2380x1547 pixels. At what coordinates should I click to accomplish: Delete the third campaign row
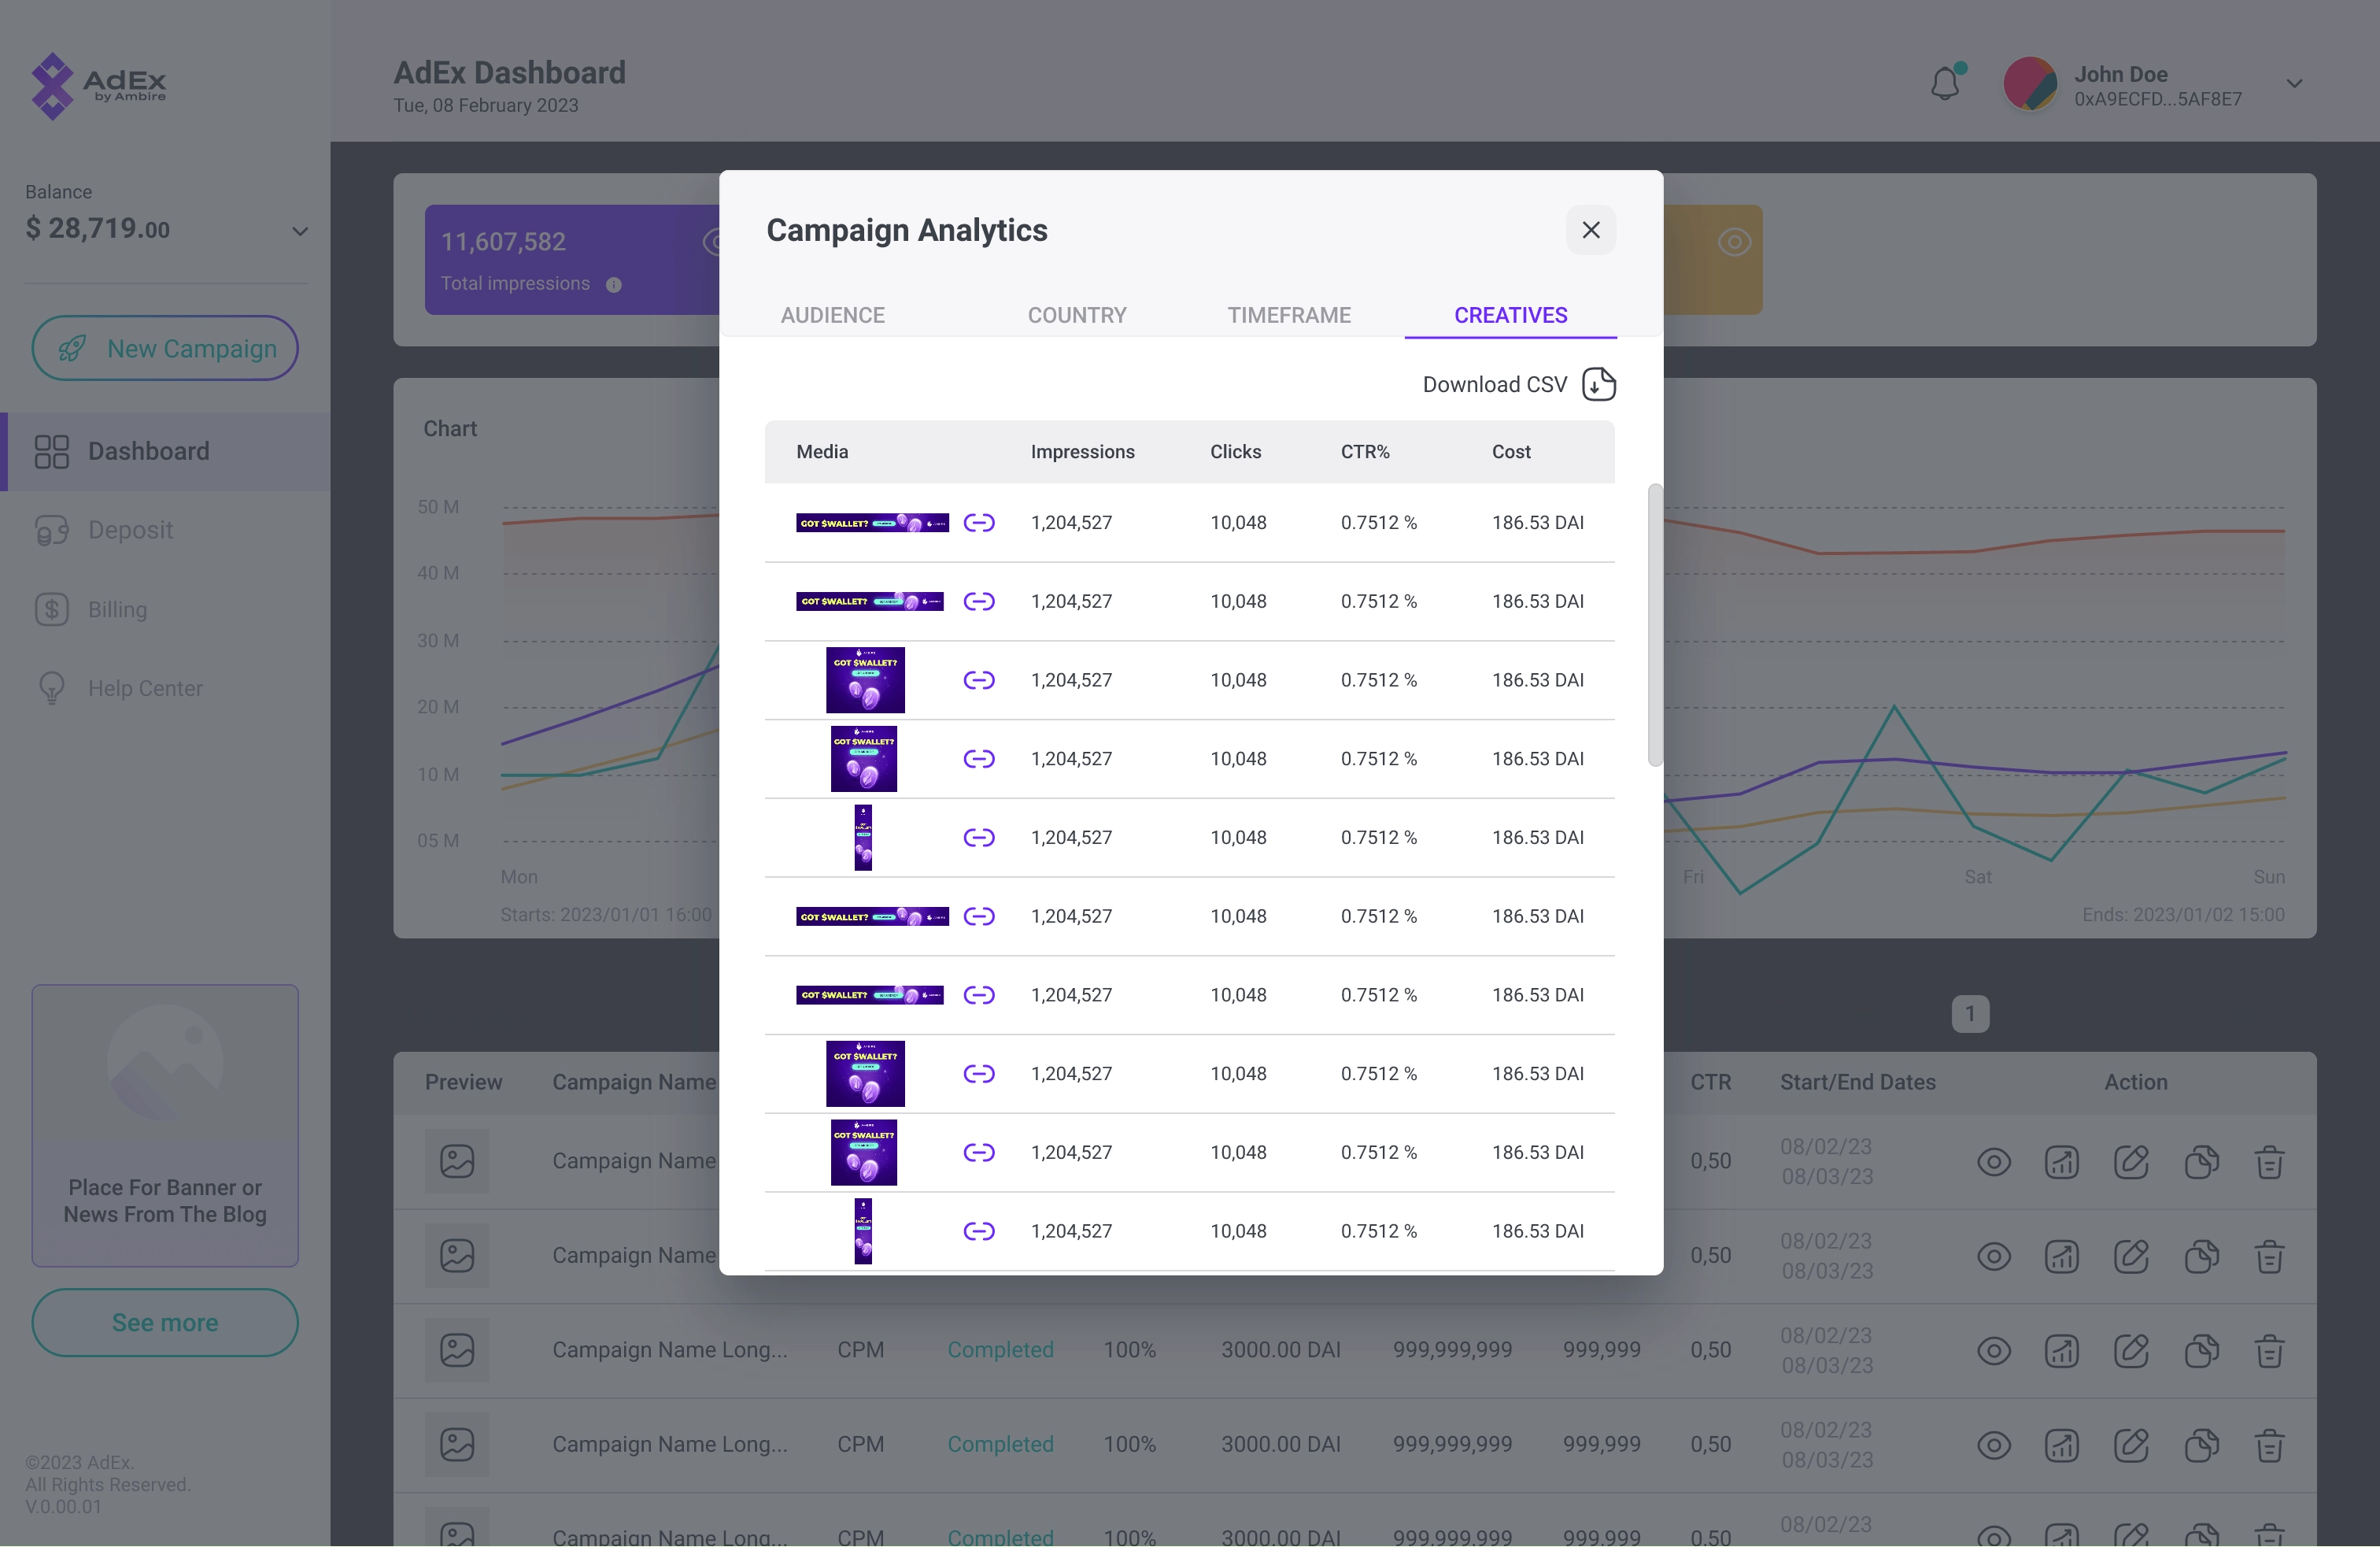coord(2269,1351)
